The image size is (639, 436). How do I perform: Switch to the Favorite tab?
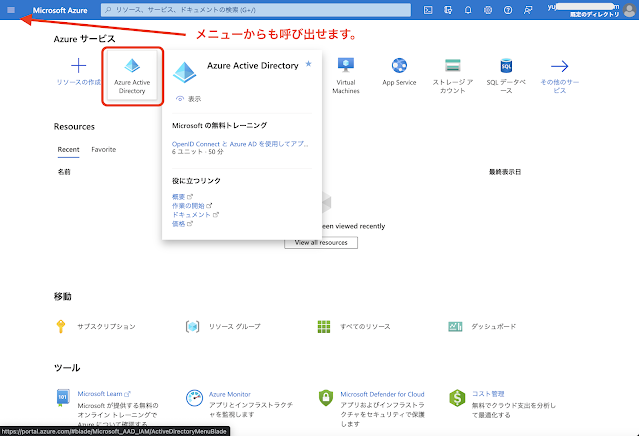[104, 150]
